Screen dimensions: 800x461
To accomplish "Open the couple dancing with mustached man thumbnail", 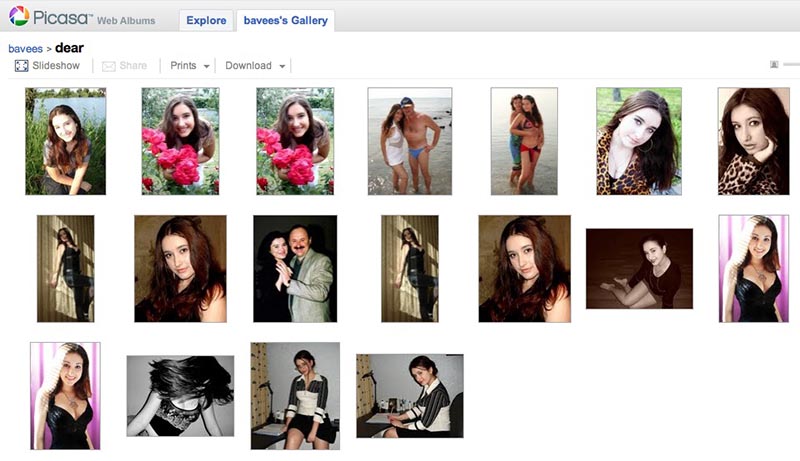I will pos(295,269).
